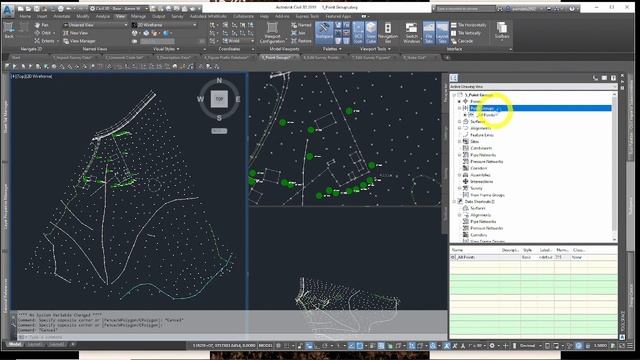Switch to the Manage ribbon tab
The image size is (640, 360).
coord(138,16)
